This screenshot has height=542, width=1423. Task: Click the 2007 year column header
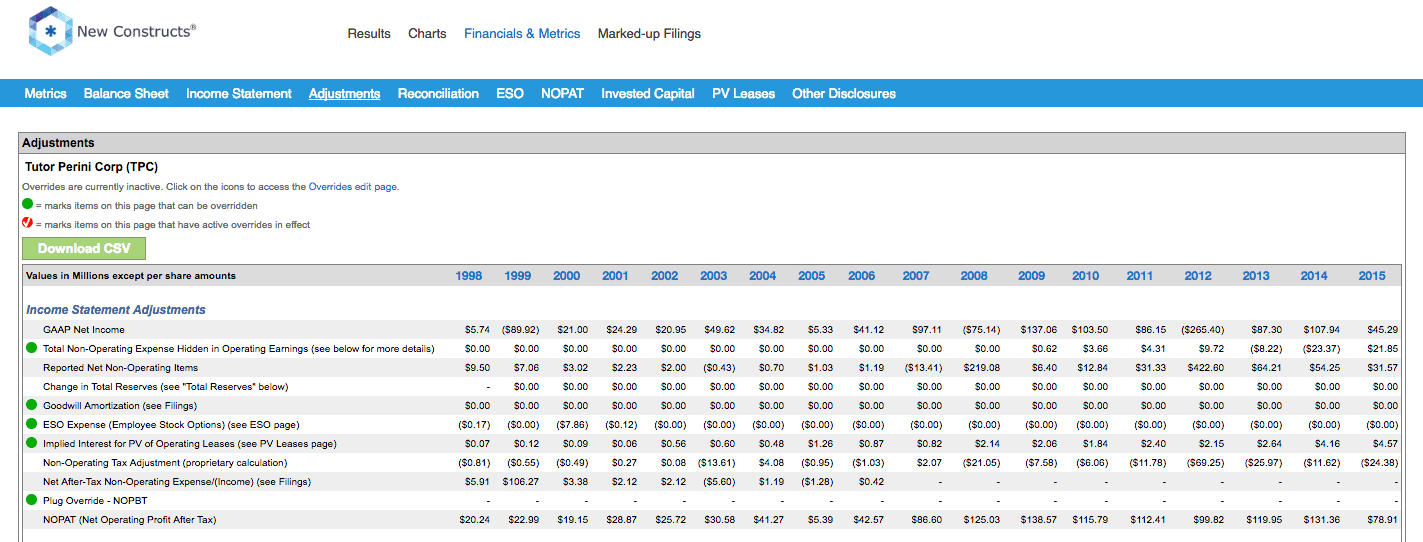click(x=916, y=276)
